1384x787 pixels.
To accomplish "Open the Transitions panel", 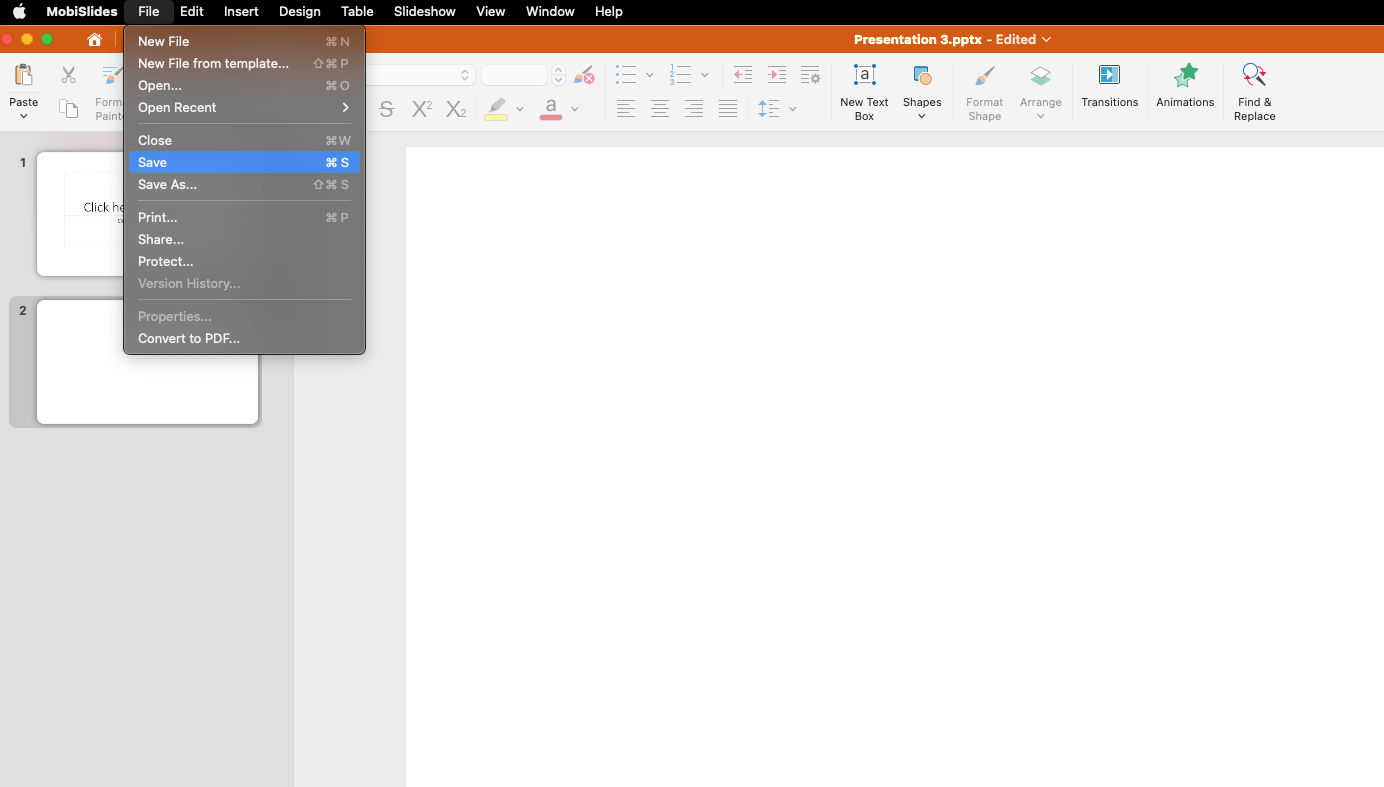I will point(1110,86).
